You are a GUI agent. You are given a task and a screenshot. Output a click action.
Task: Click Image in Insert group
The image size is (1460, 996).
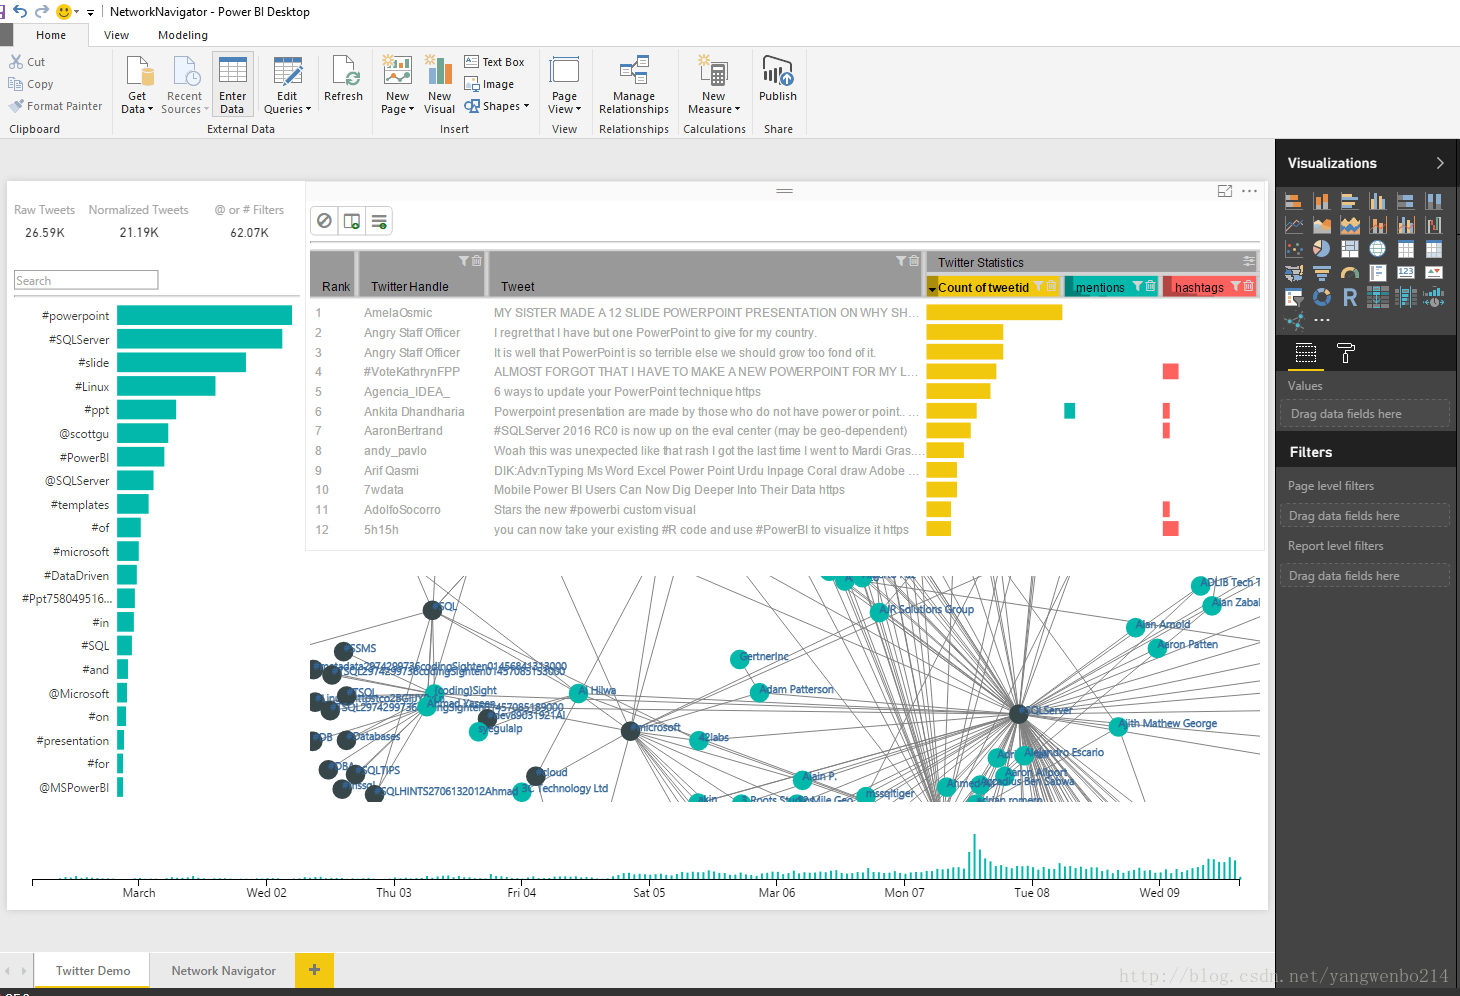[x=489, y=84]
